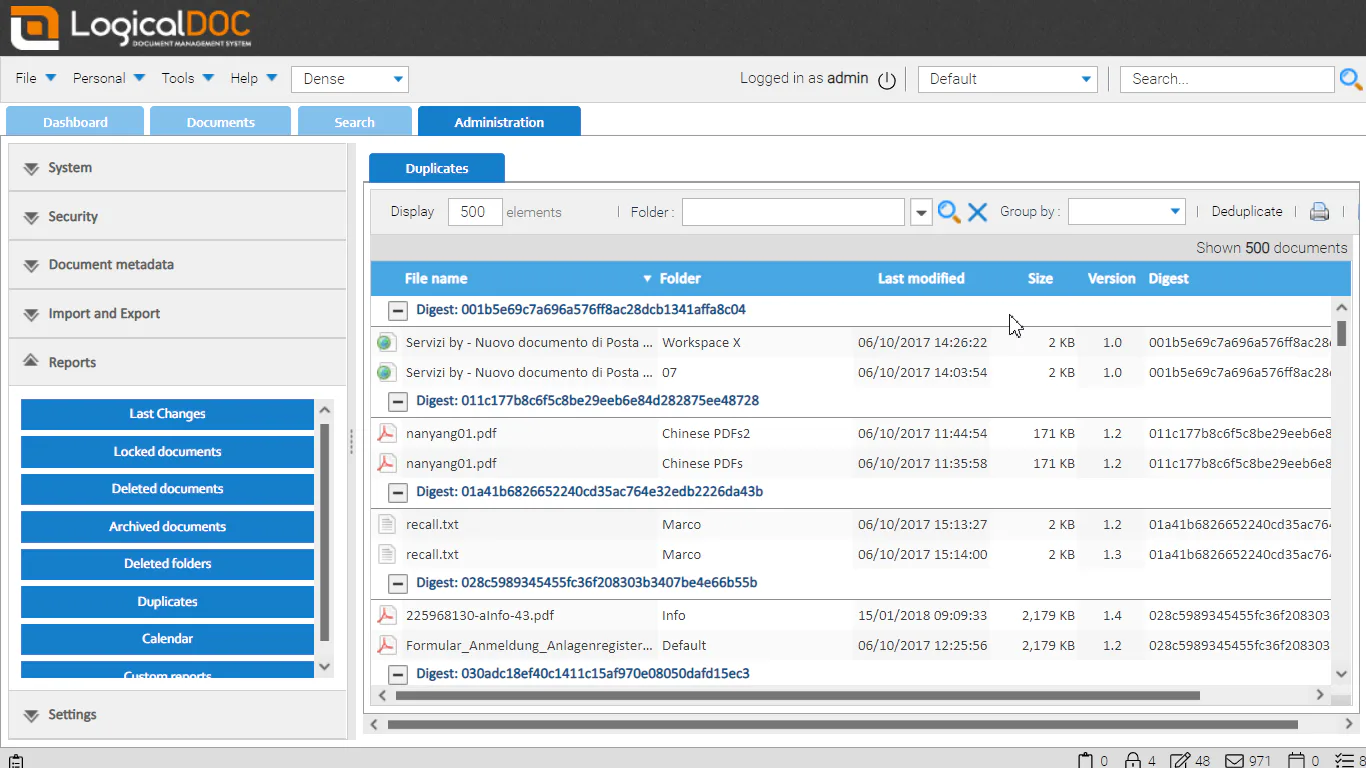Viewport: 1366px width, 768px height.
Task: Collapse the digest group for recall.txt entries
Action: pos(397,492)
